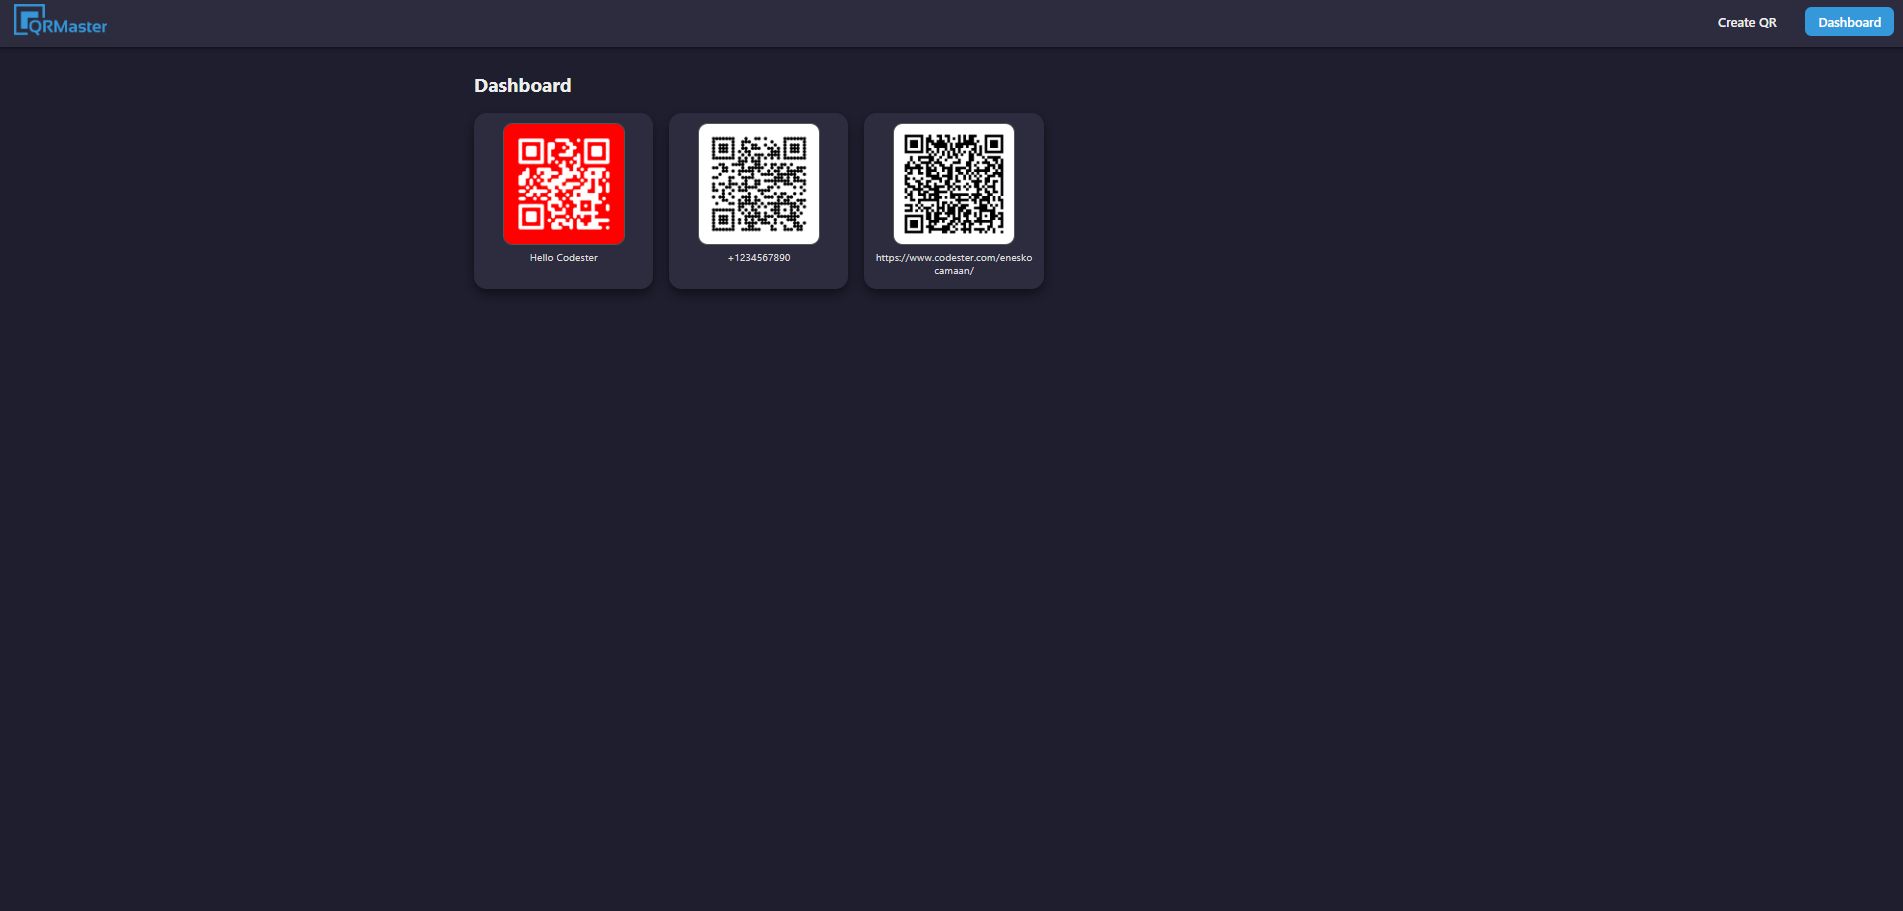Select the +1234567890 QR code image
Screen dimensions: 1903x911
759,184
